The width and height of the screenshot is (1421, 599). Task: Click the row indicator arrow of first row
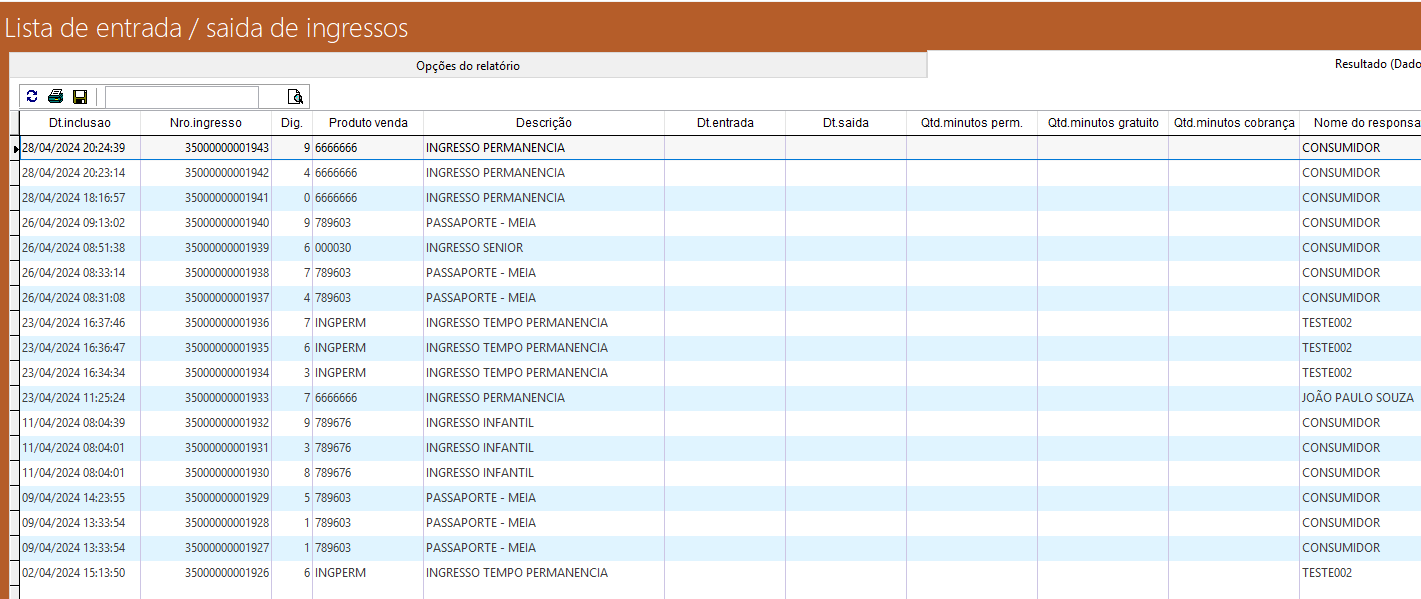point(15,148)
